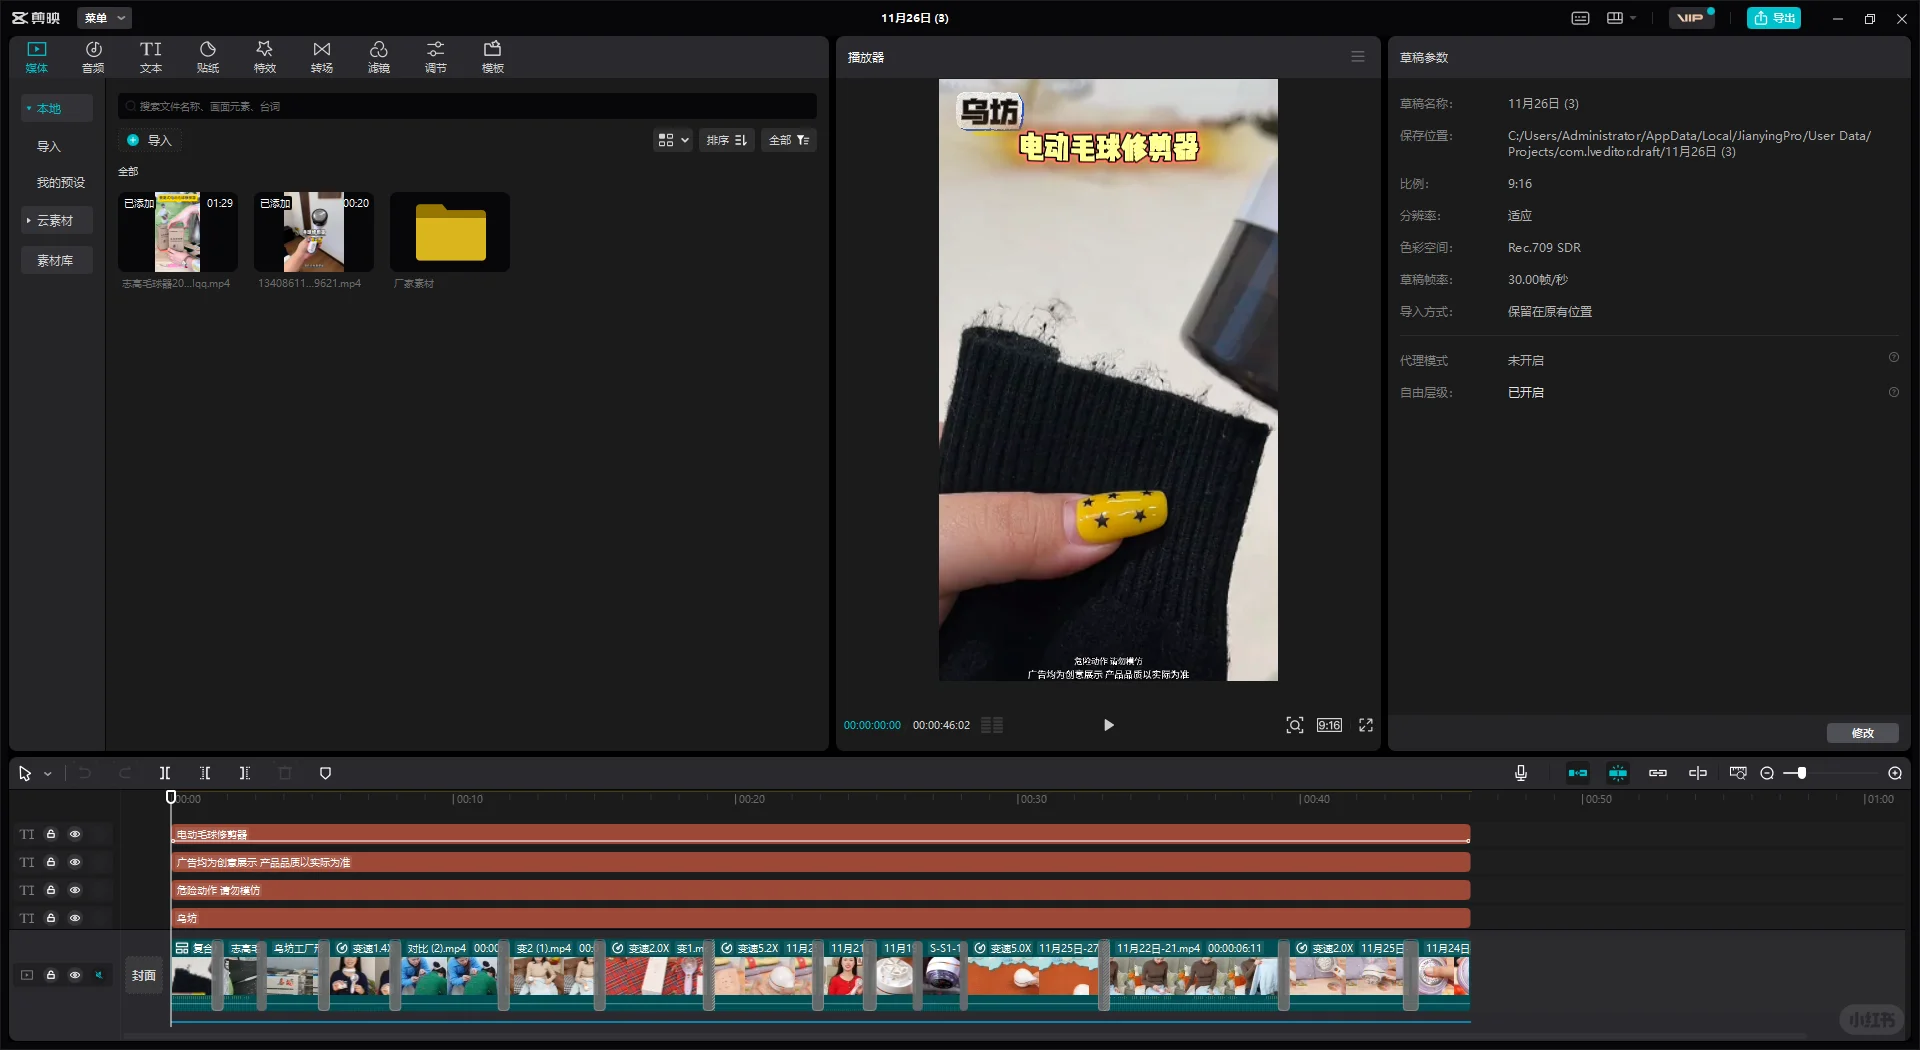
Task: Toggle visibility of 广告均为创意展示 text track
Action: 75,862
